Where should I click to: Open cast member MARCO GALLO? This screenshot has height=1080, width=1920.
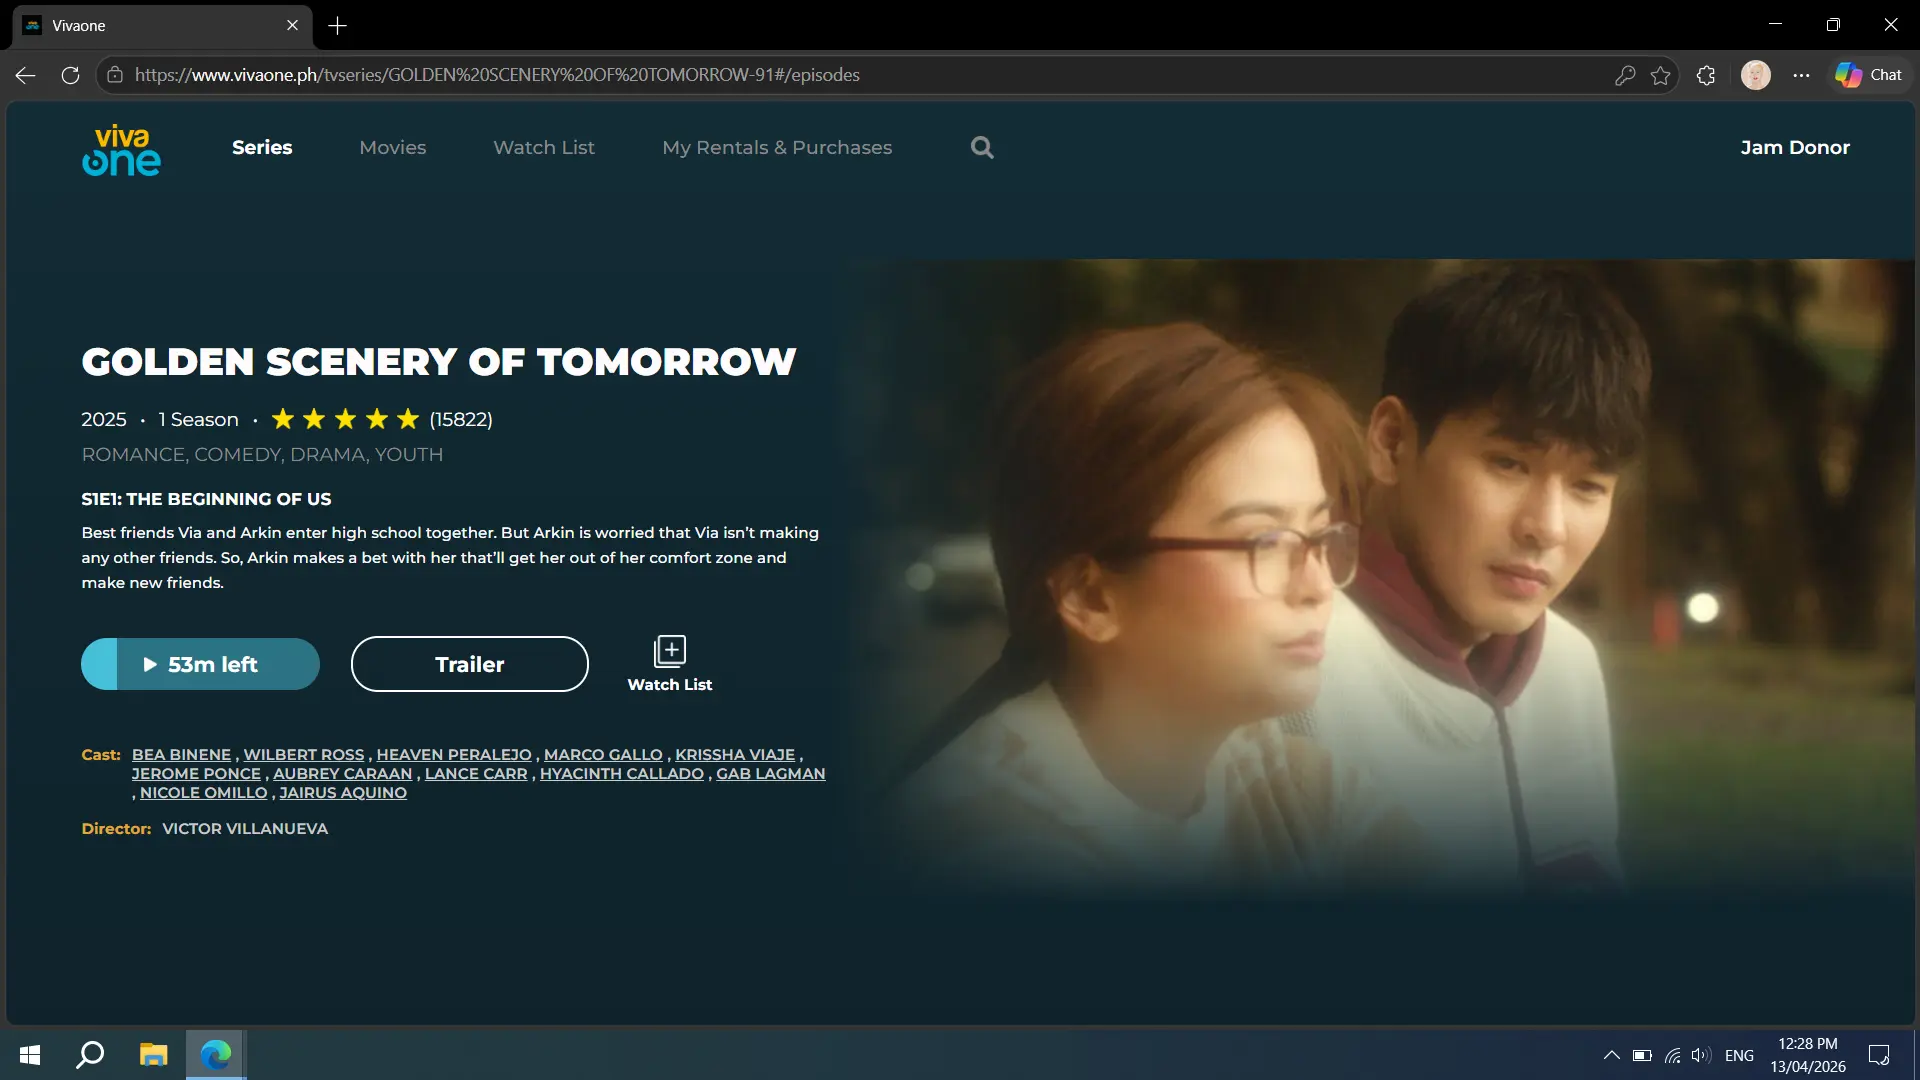pos(603,755)
